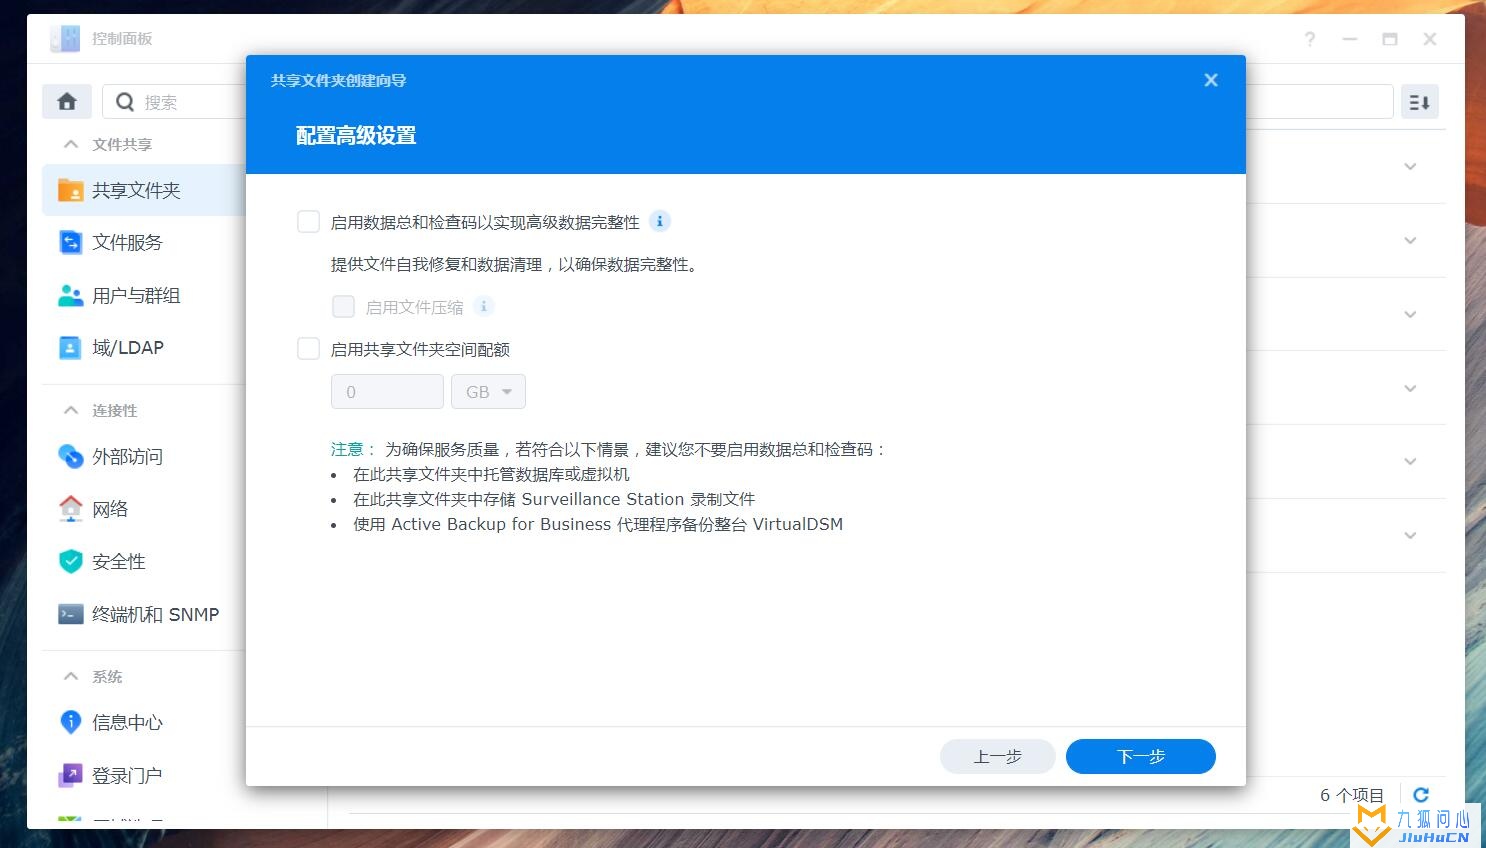1486x848 pixels.
Task: Open 域/LDAP icon in sidebar
Action: click(70, 347)
